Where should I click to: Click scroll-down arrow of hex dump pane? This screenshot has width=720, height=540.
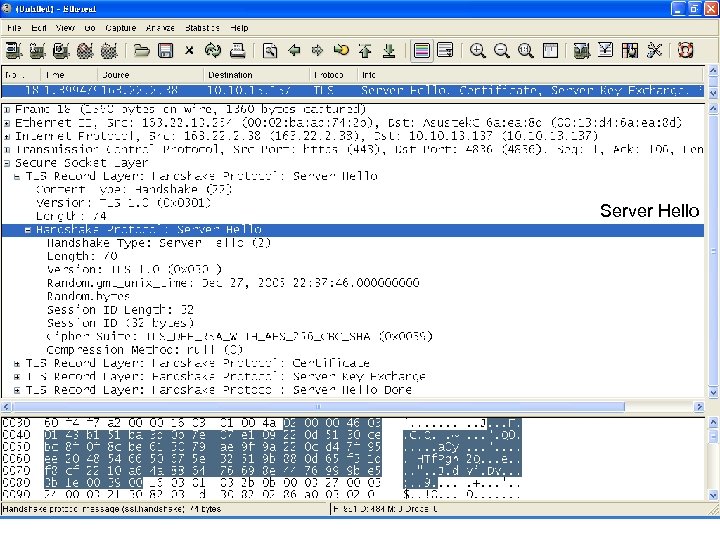tap(713, 495)
